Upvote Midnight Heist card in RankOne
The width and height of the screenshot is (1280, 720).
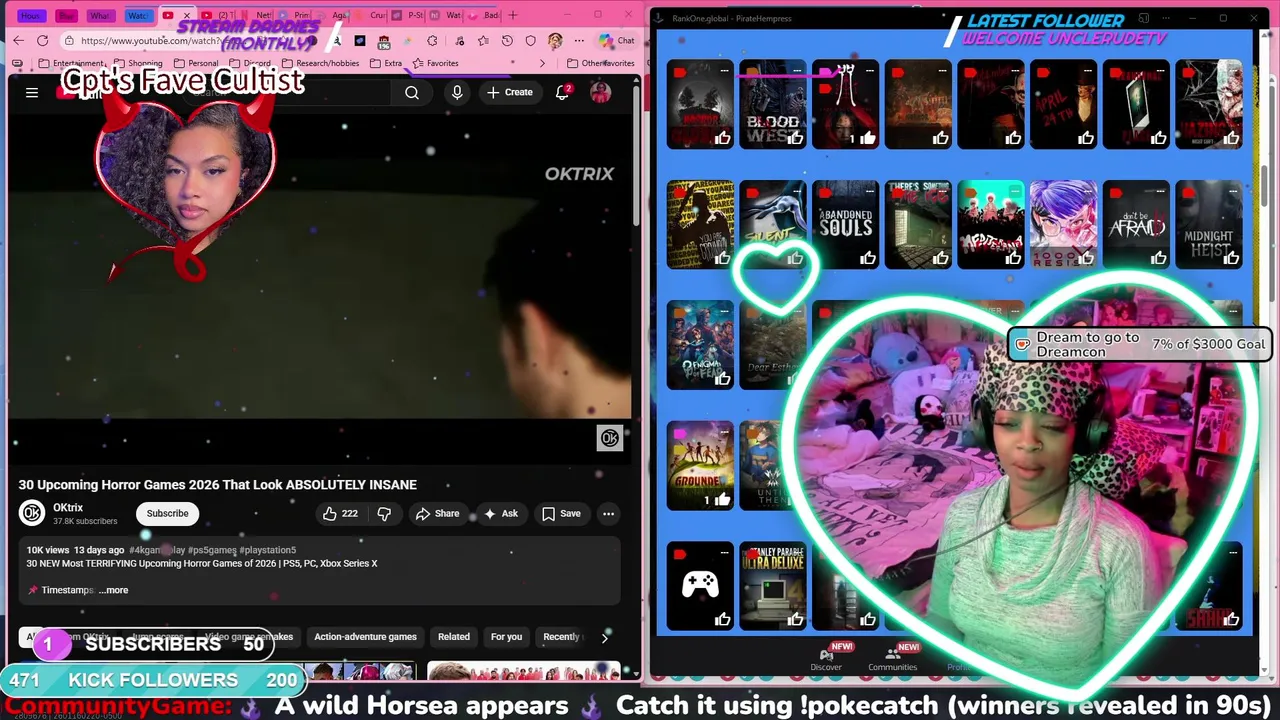pyautogui.click(x=1231, y=259)
